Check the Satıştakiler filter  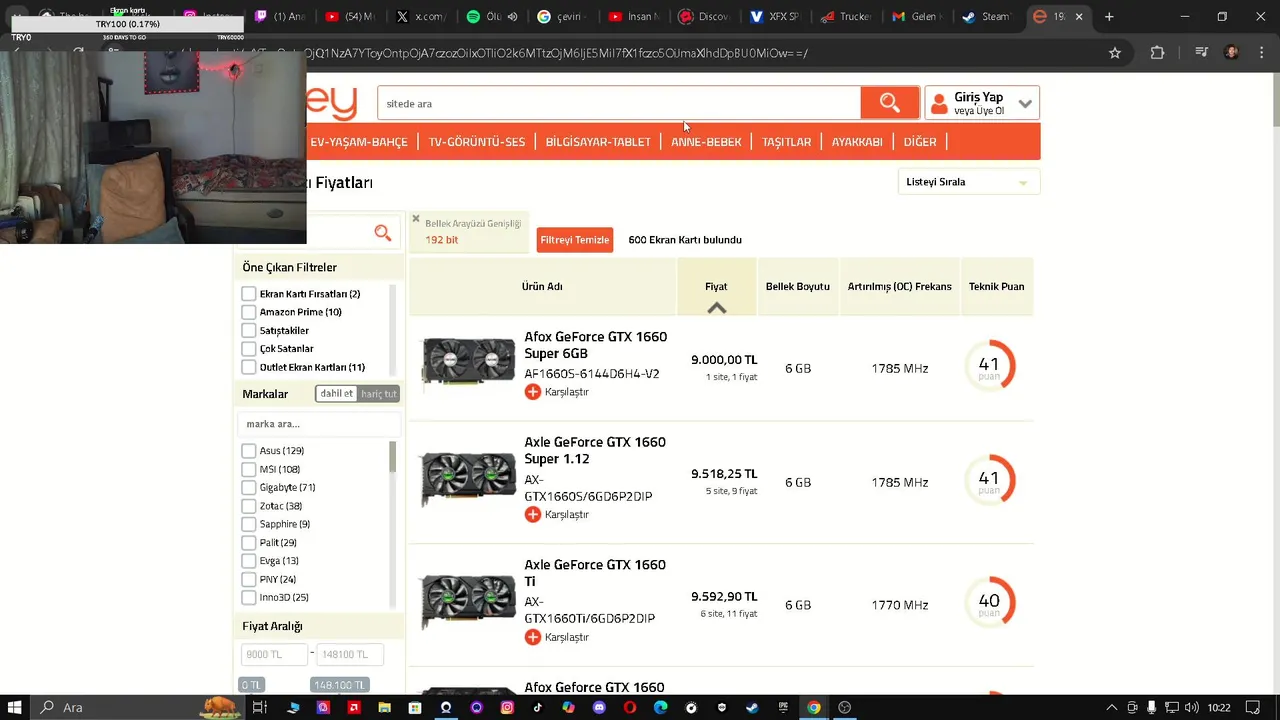coord(249,330)
